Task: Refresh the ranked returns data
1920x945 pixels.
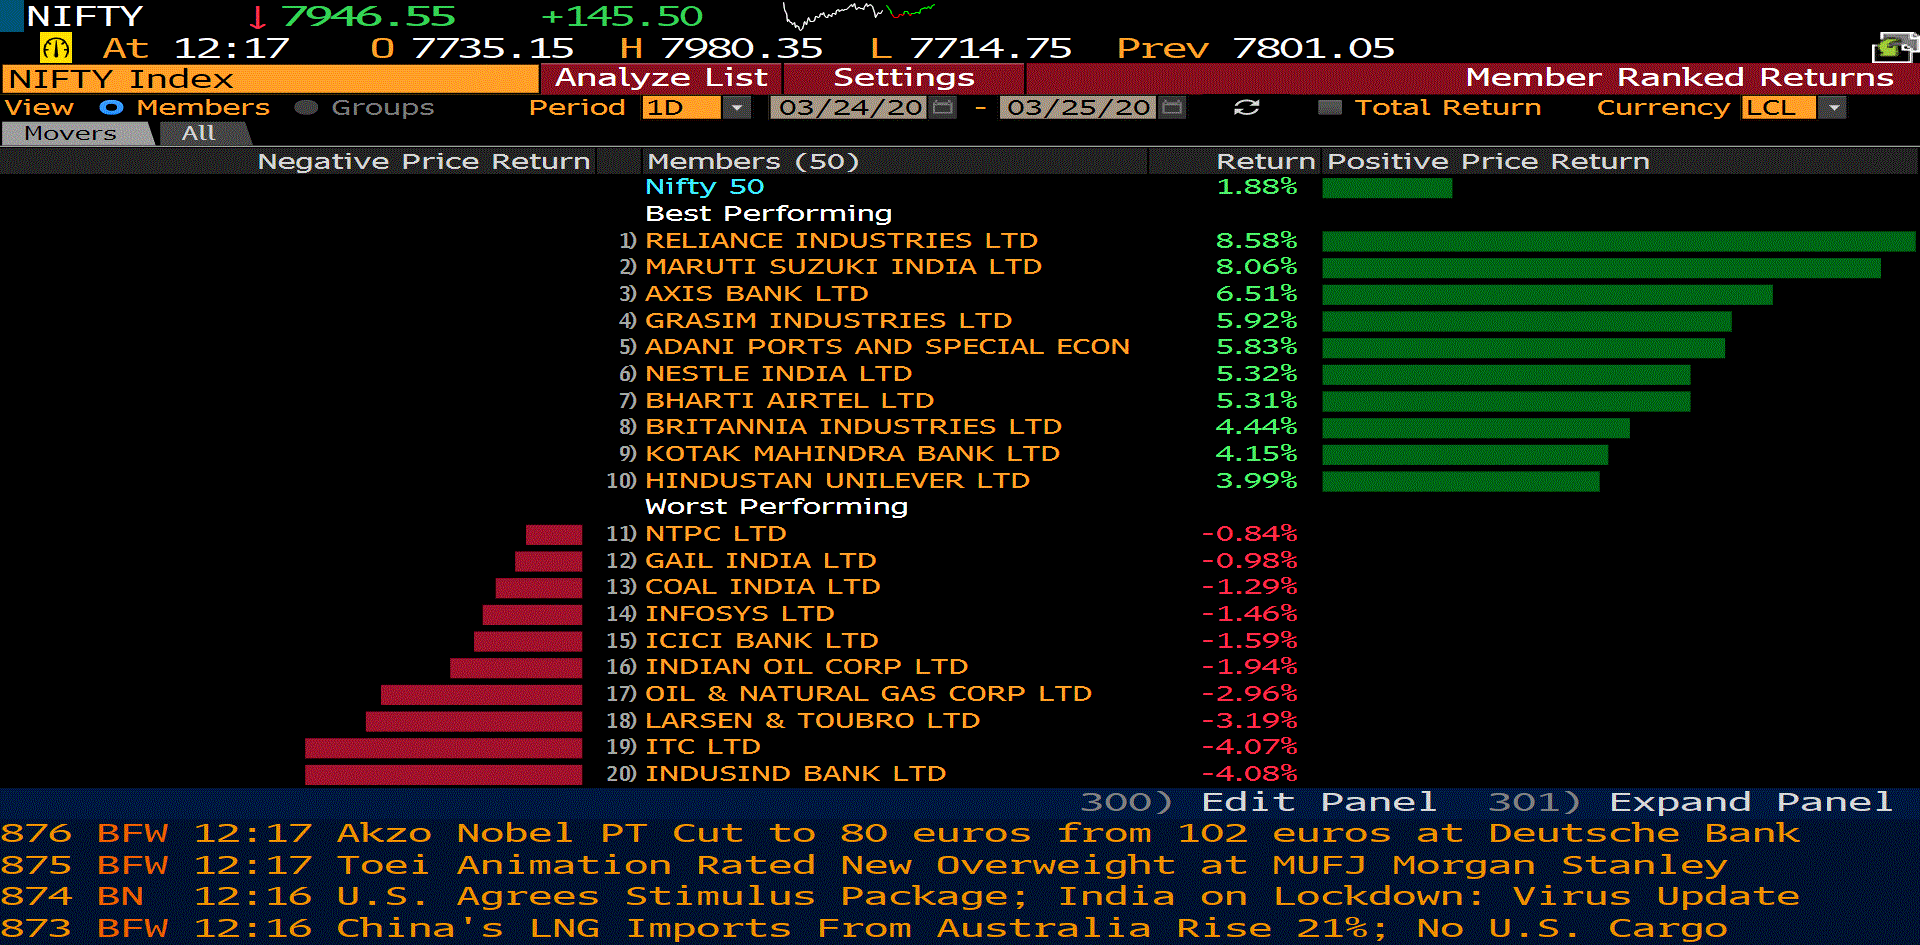Action: (x=1246, y=108)
